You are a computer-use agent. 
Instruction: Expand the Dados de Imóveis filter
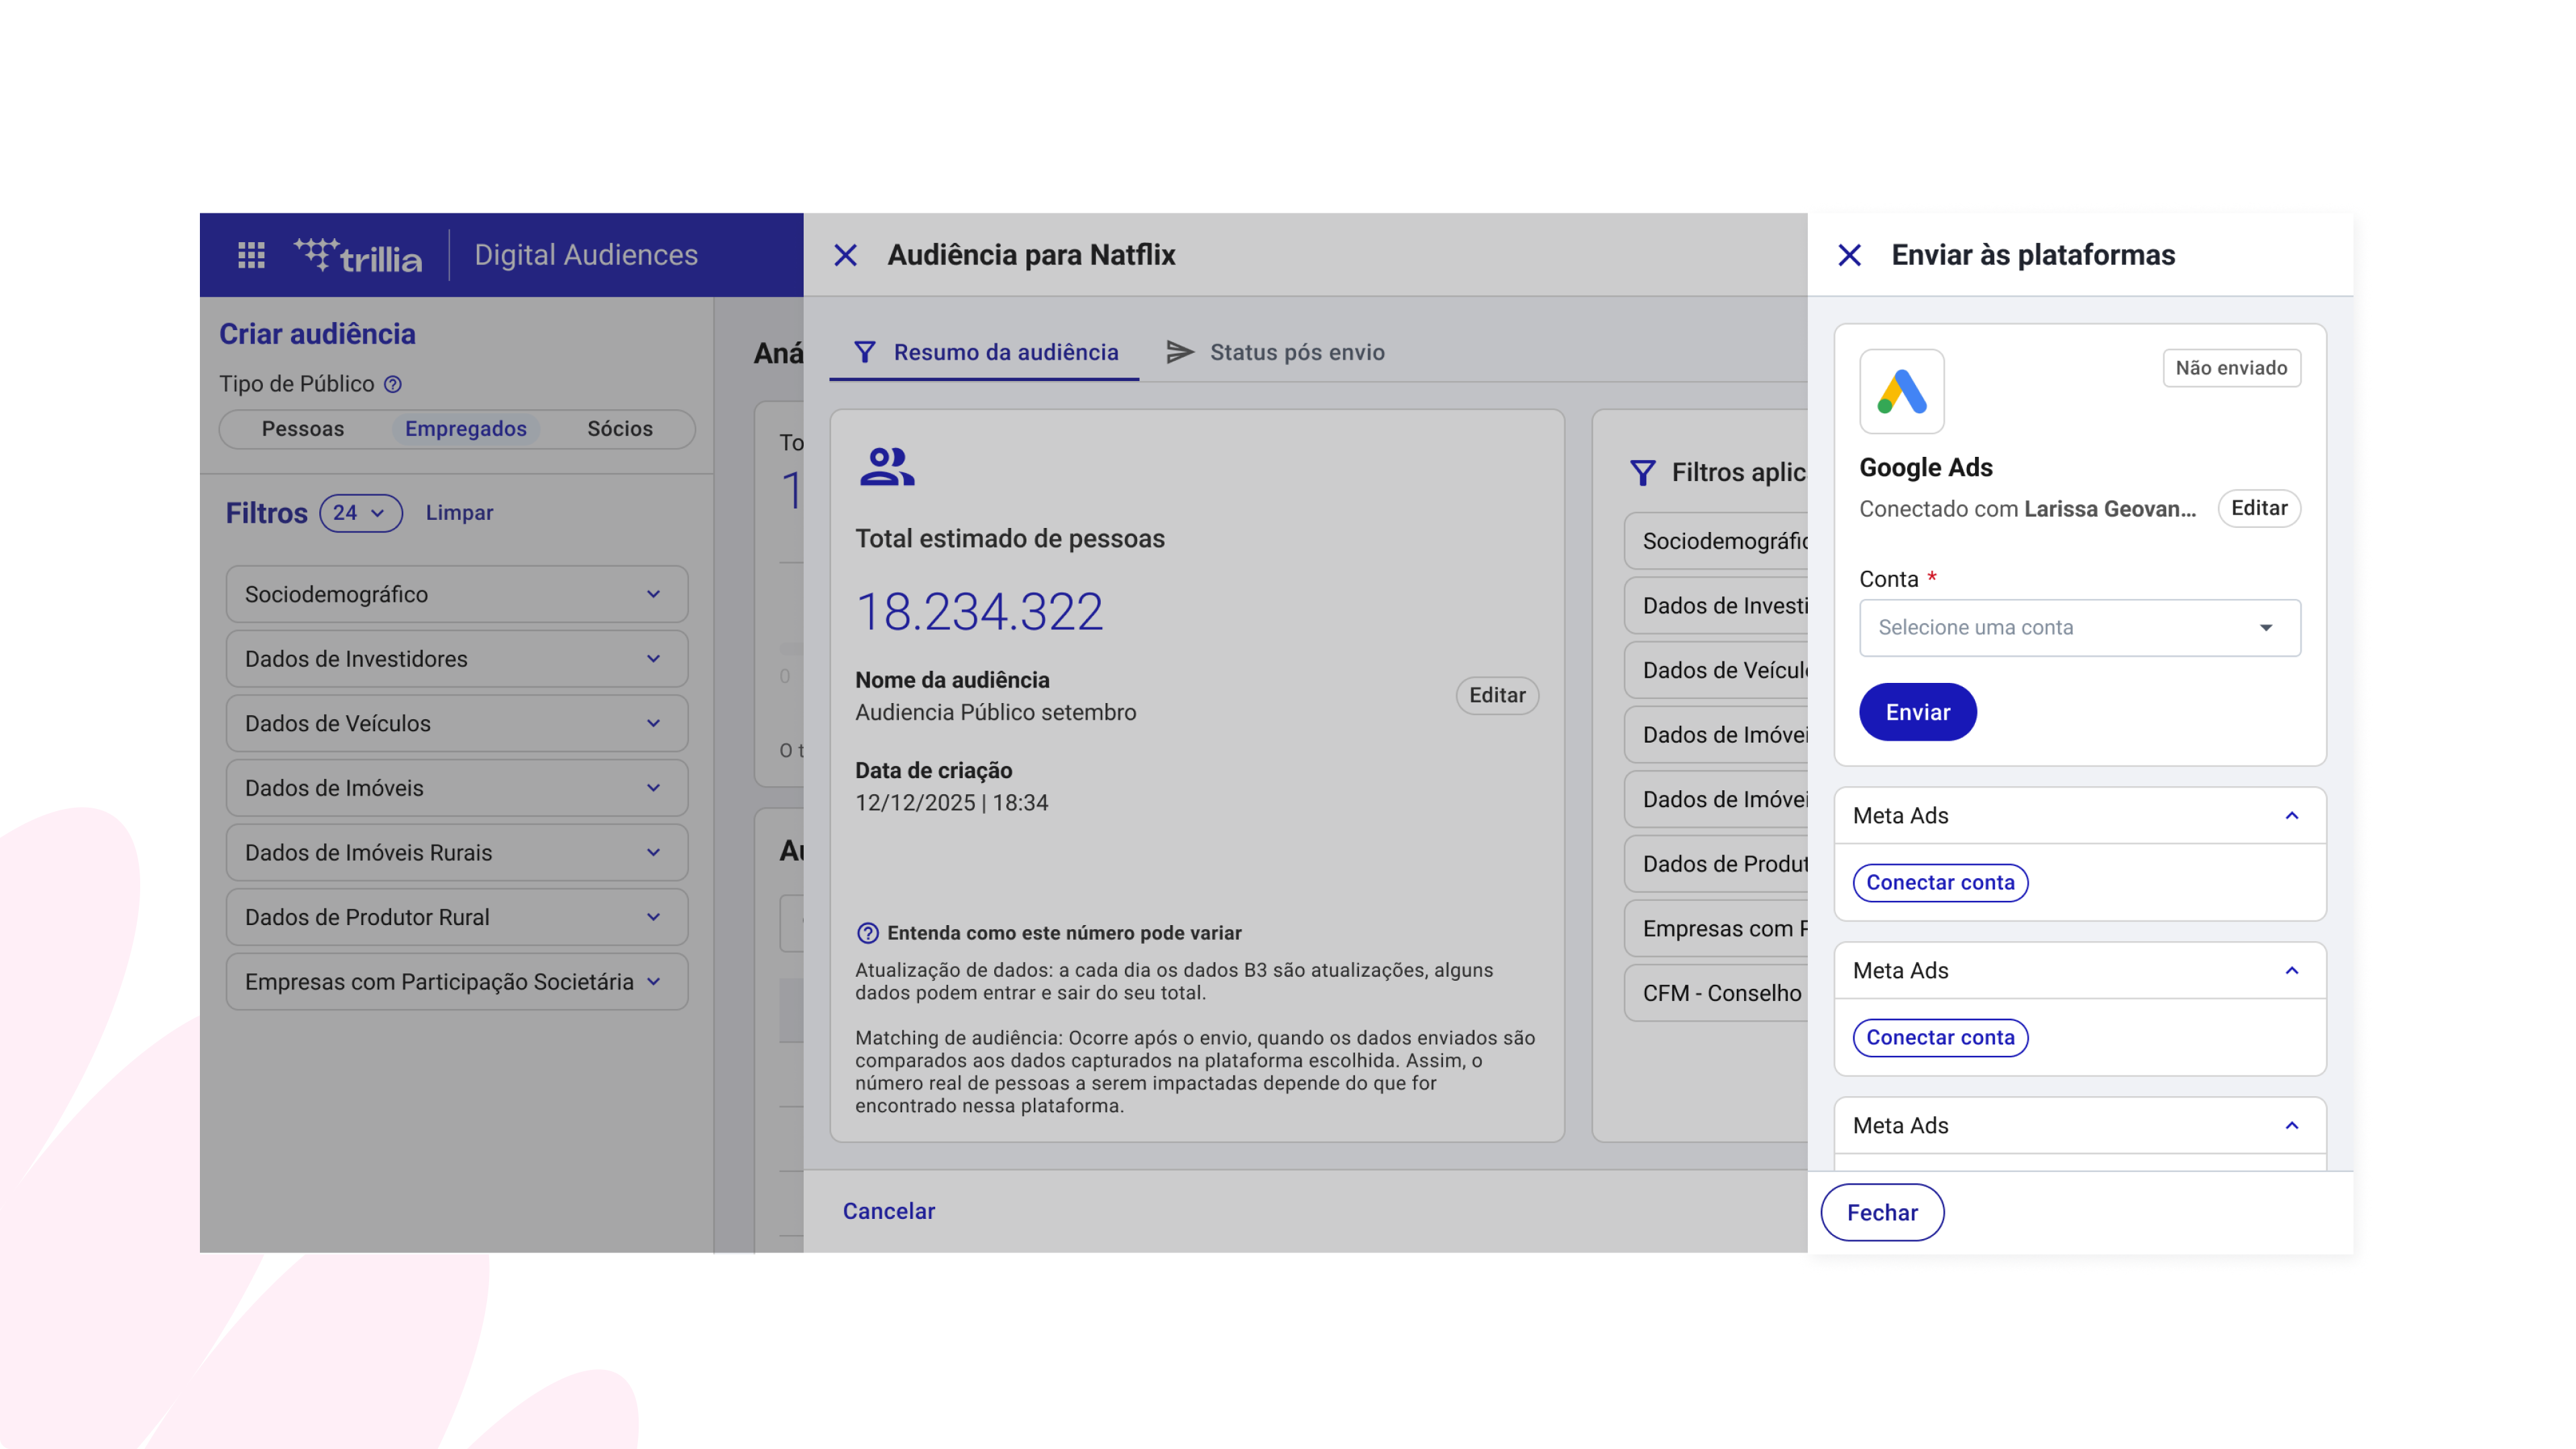(457, 788)
